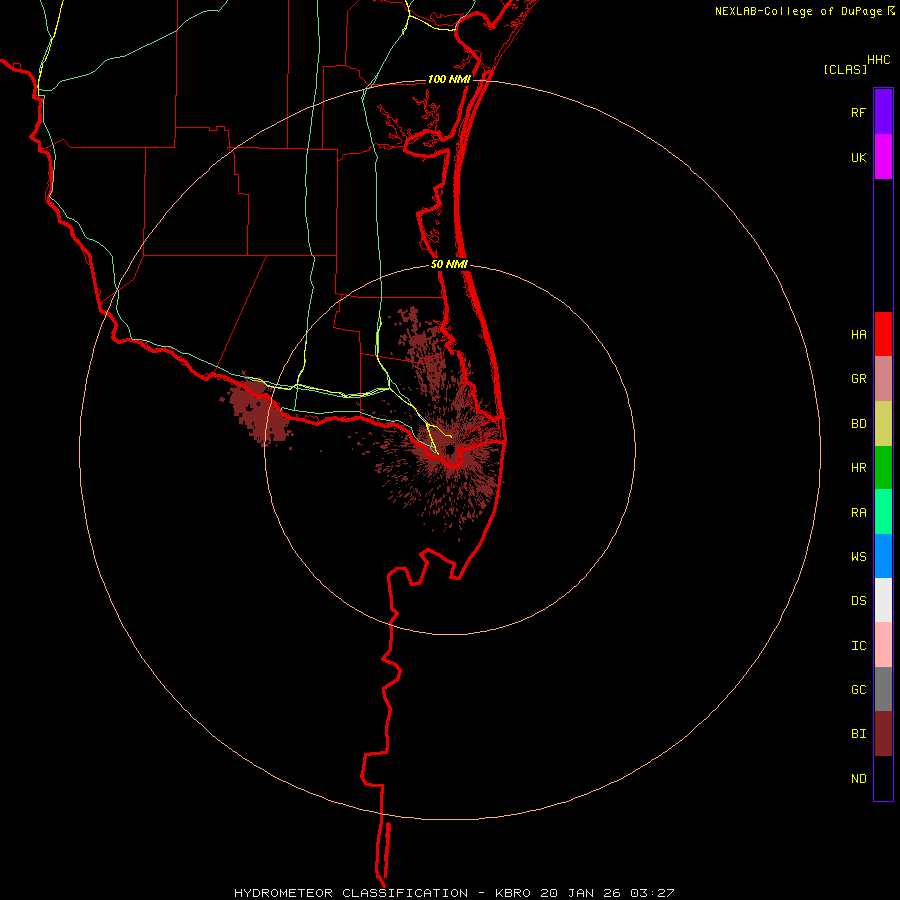
Task: Click the 'HA' legend label
Action: (x=858, y=335)
